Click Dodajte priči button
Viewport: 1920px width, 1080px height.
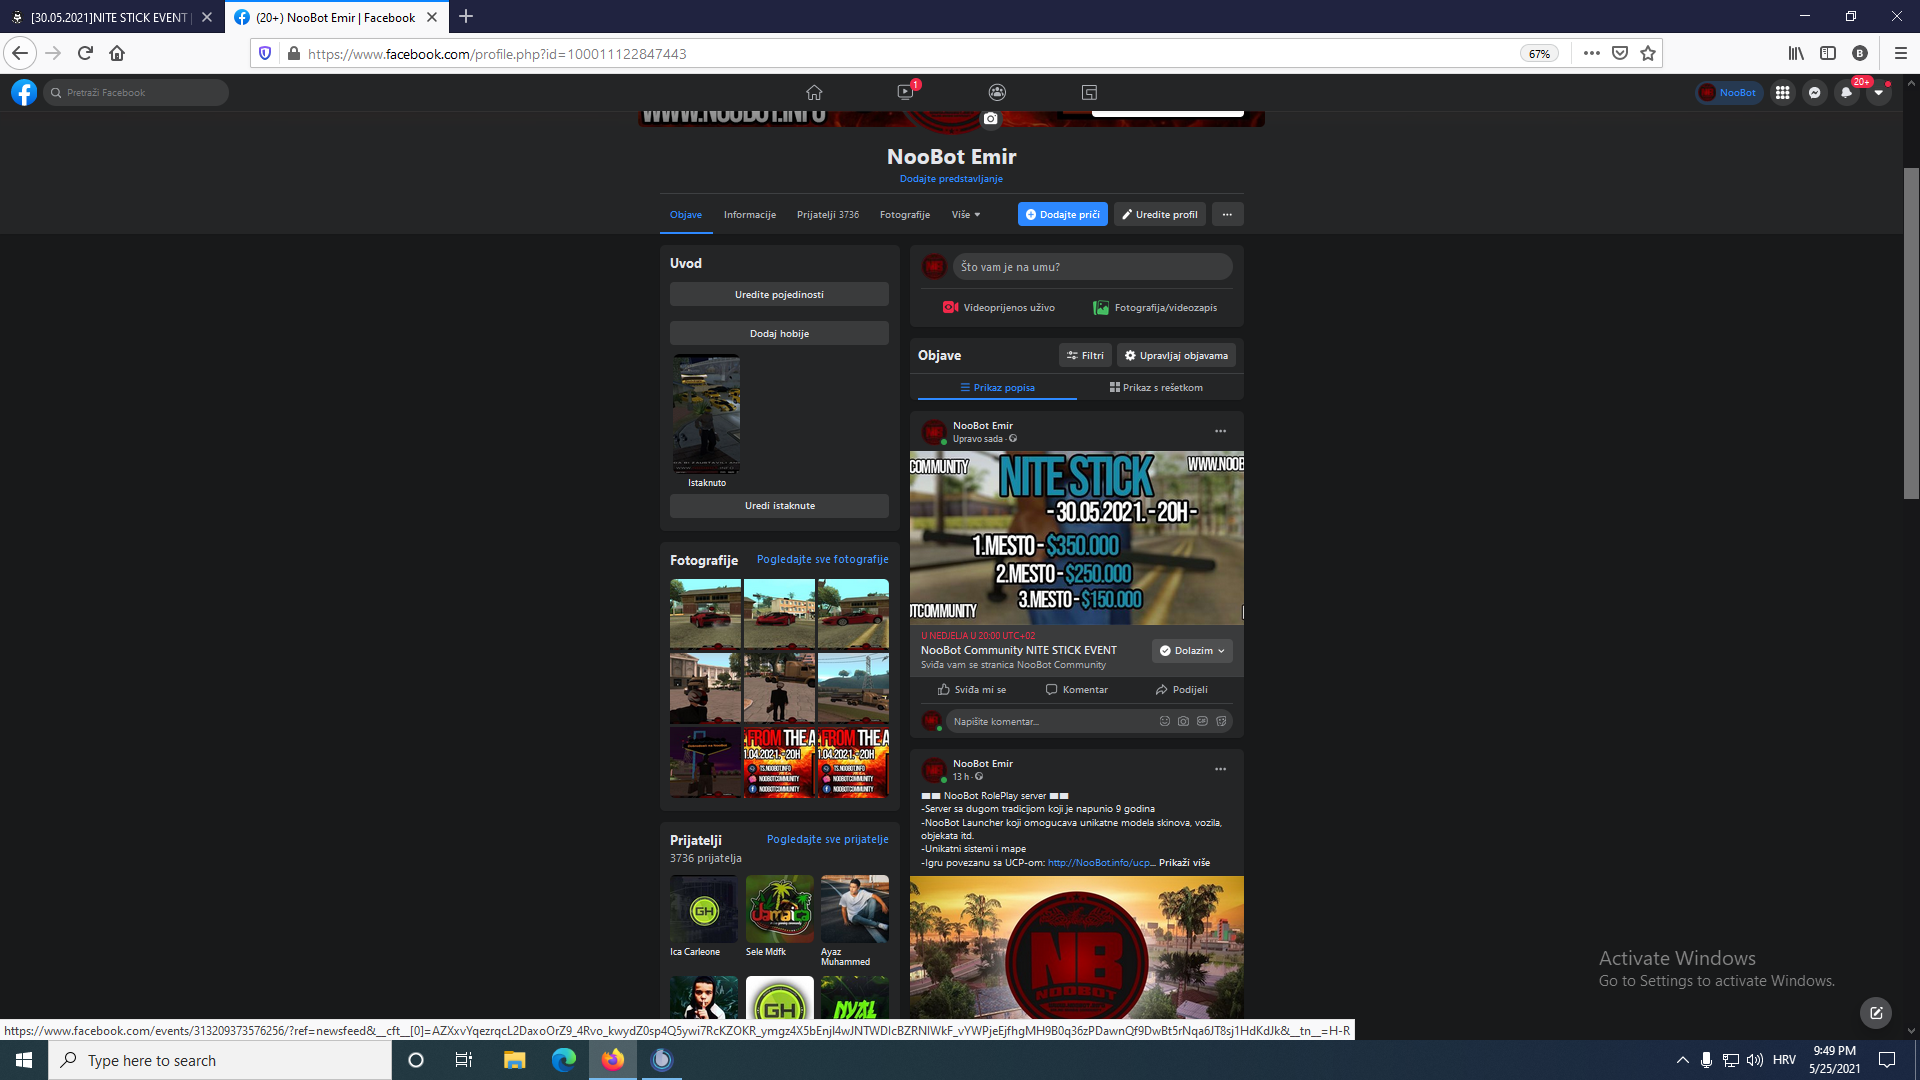[x=1062, y=215]
